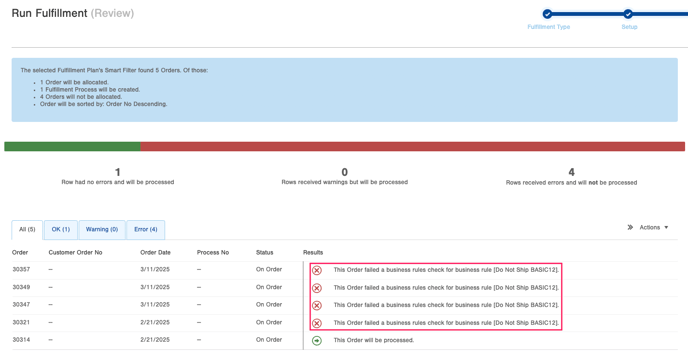Switch to the Error (4) tab
The width and height of the screenshot is (688, 360).
[146, 230]
